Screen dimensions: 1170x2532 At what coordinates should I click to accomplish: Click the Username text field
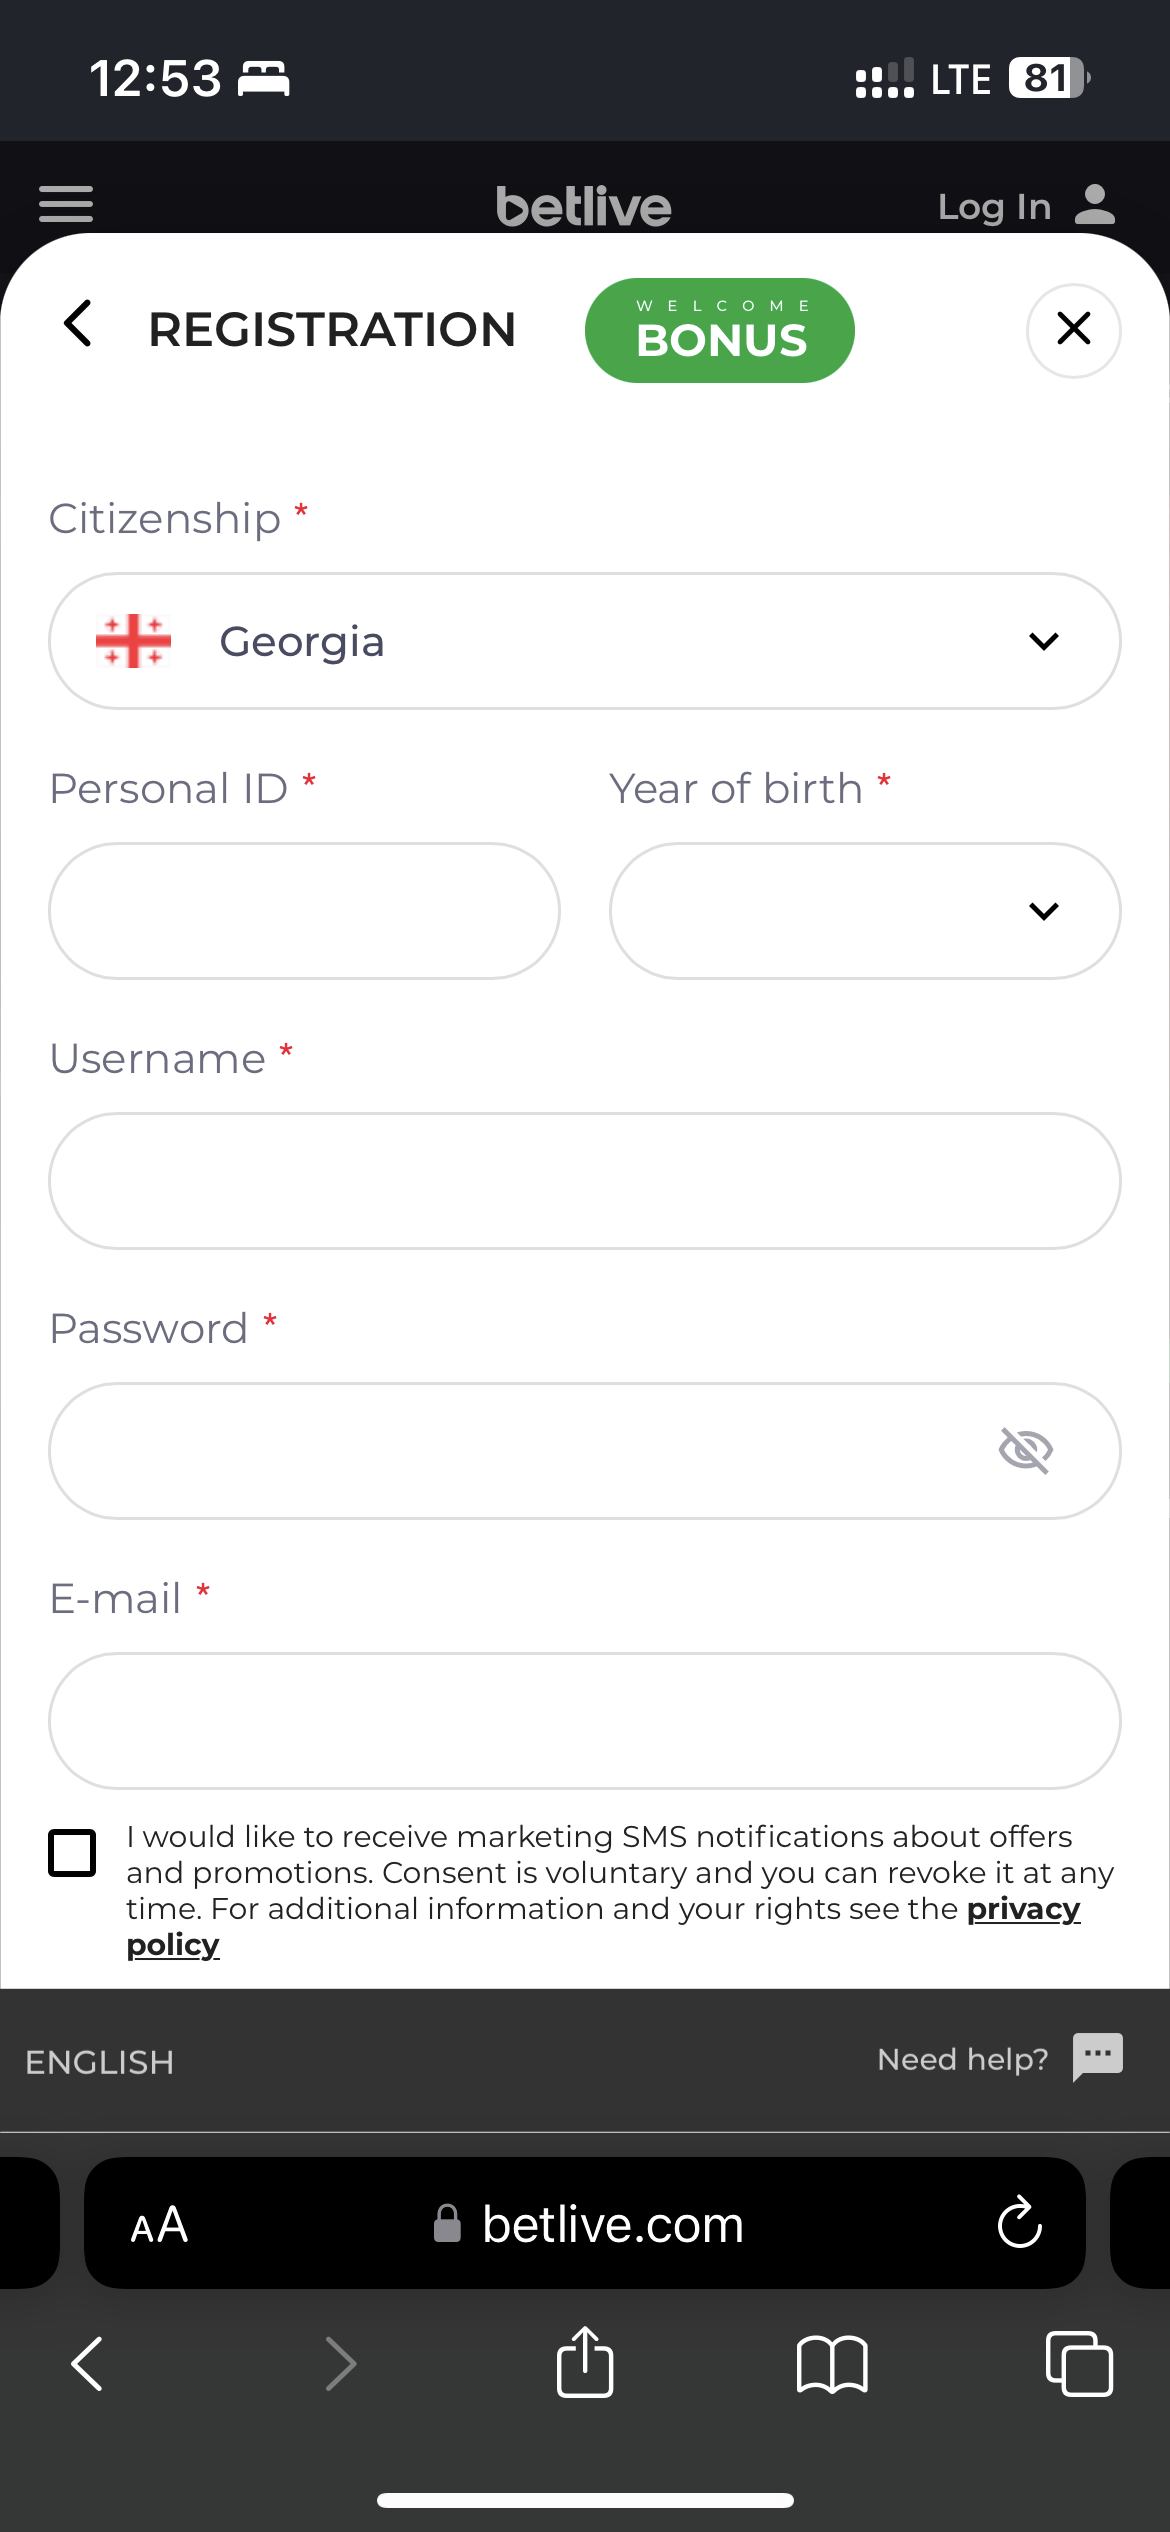point(585,1181)
